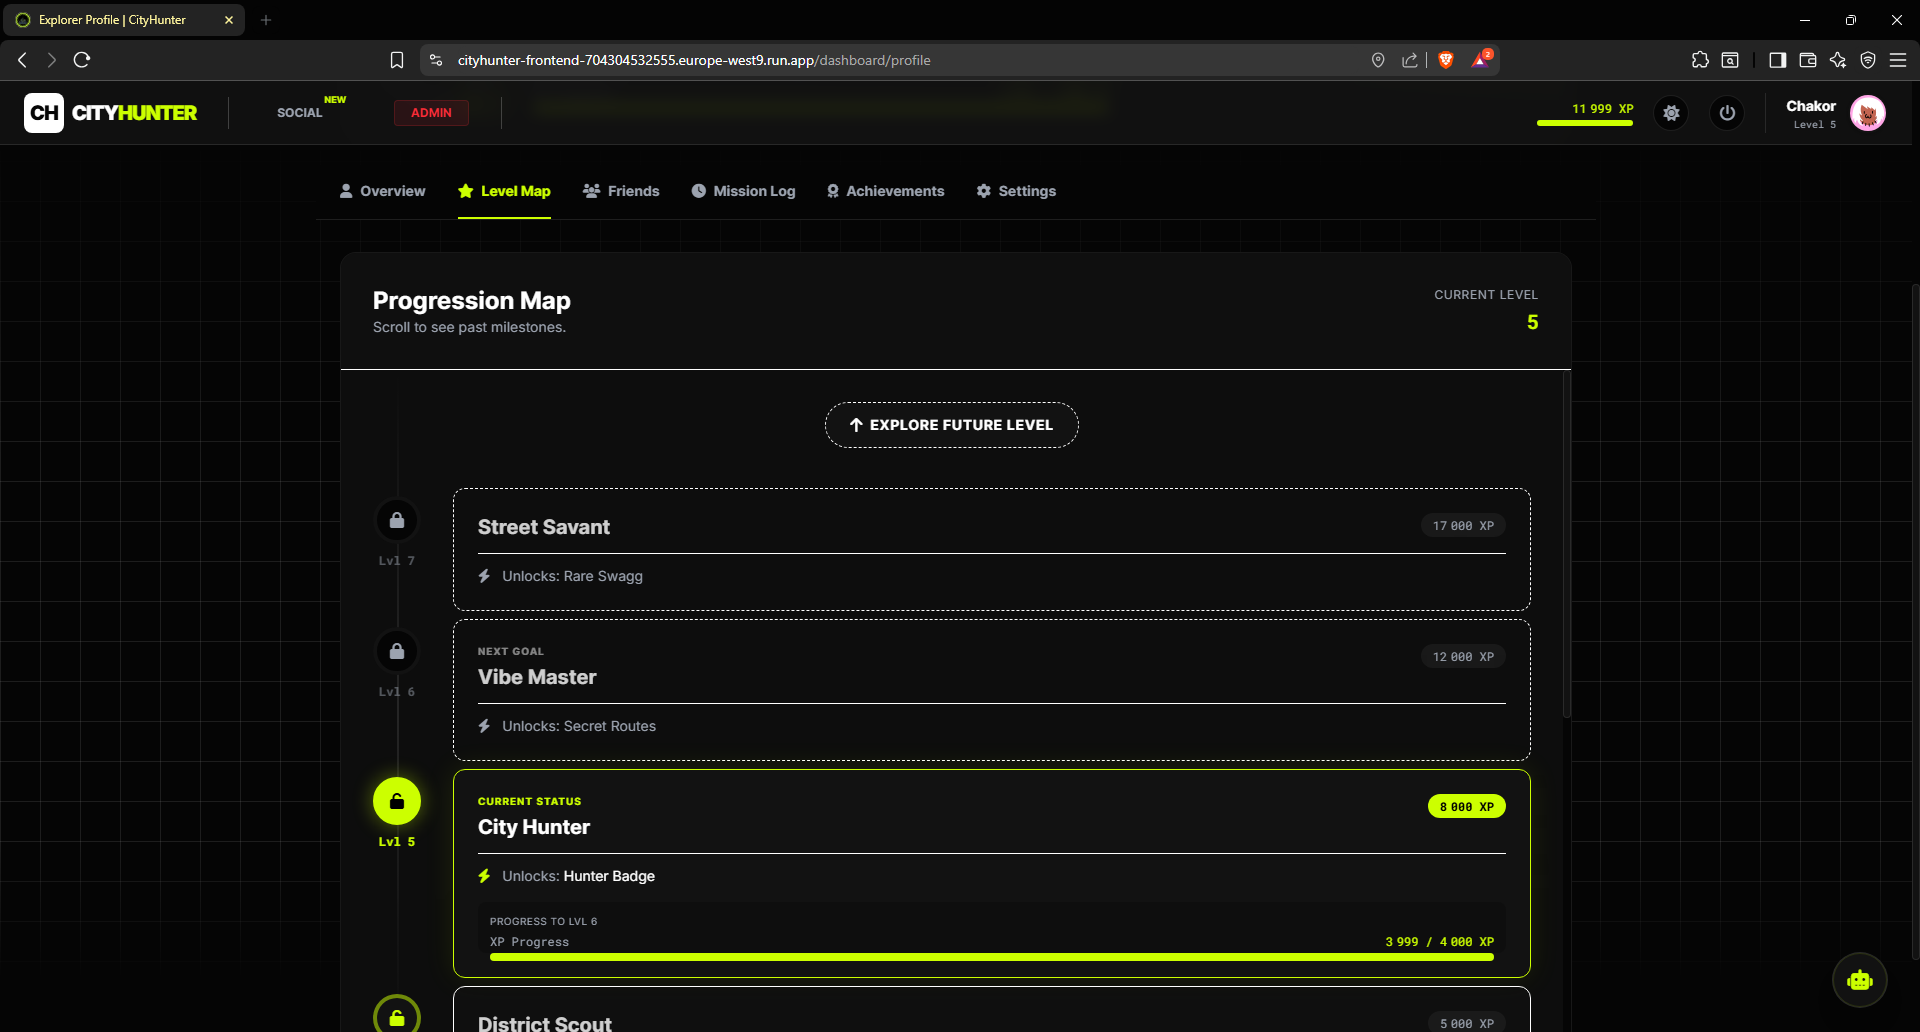1920x1032 pixels.
Task: Toggle the browser sidebar panel
Action: tap(1777, 60)
